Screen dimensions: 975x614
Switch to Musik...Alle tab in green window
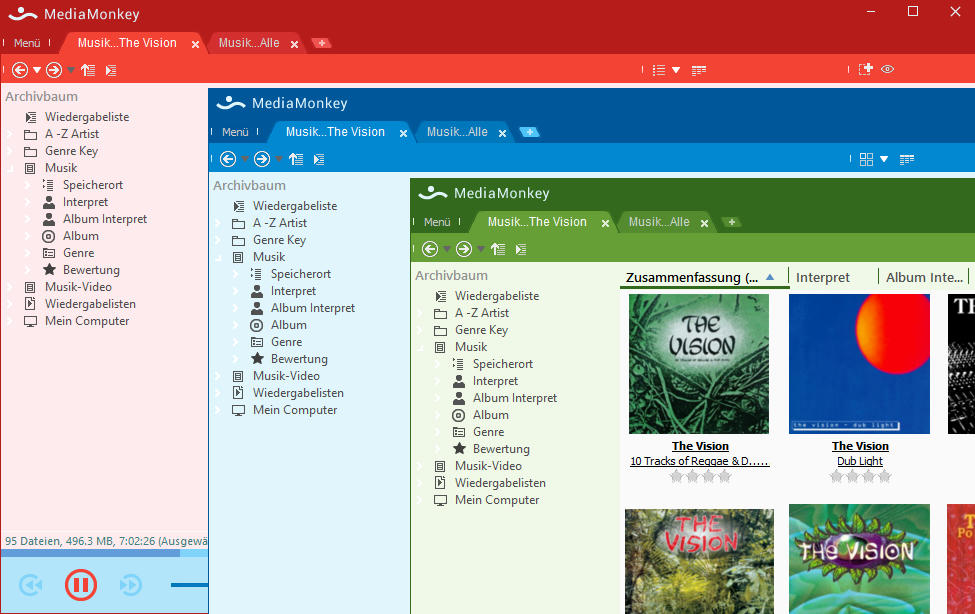pos(659,222)
